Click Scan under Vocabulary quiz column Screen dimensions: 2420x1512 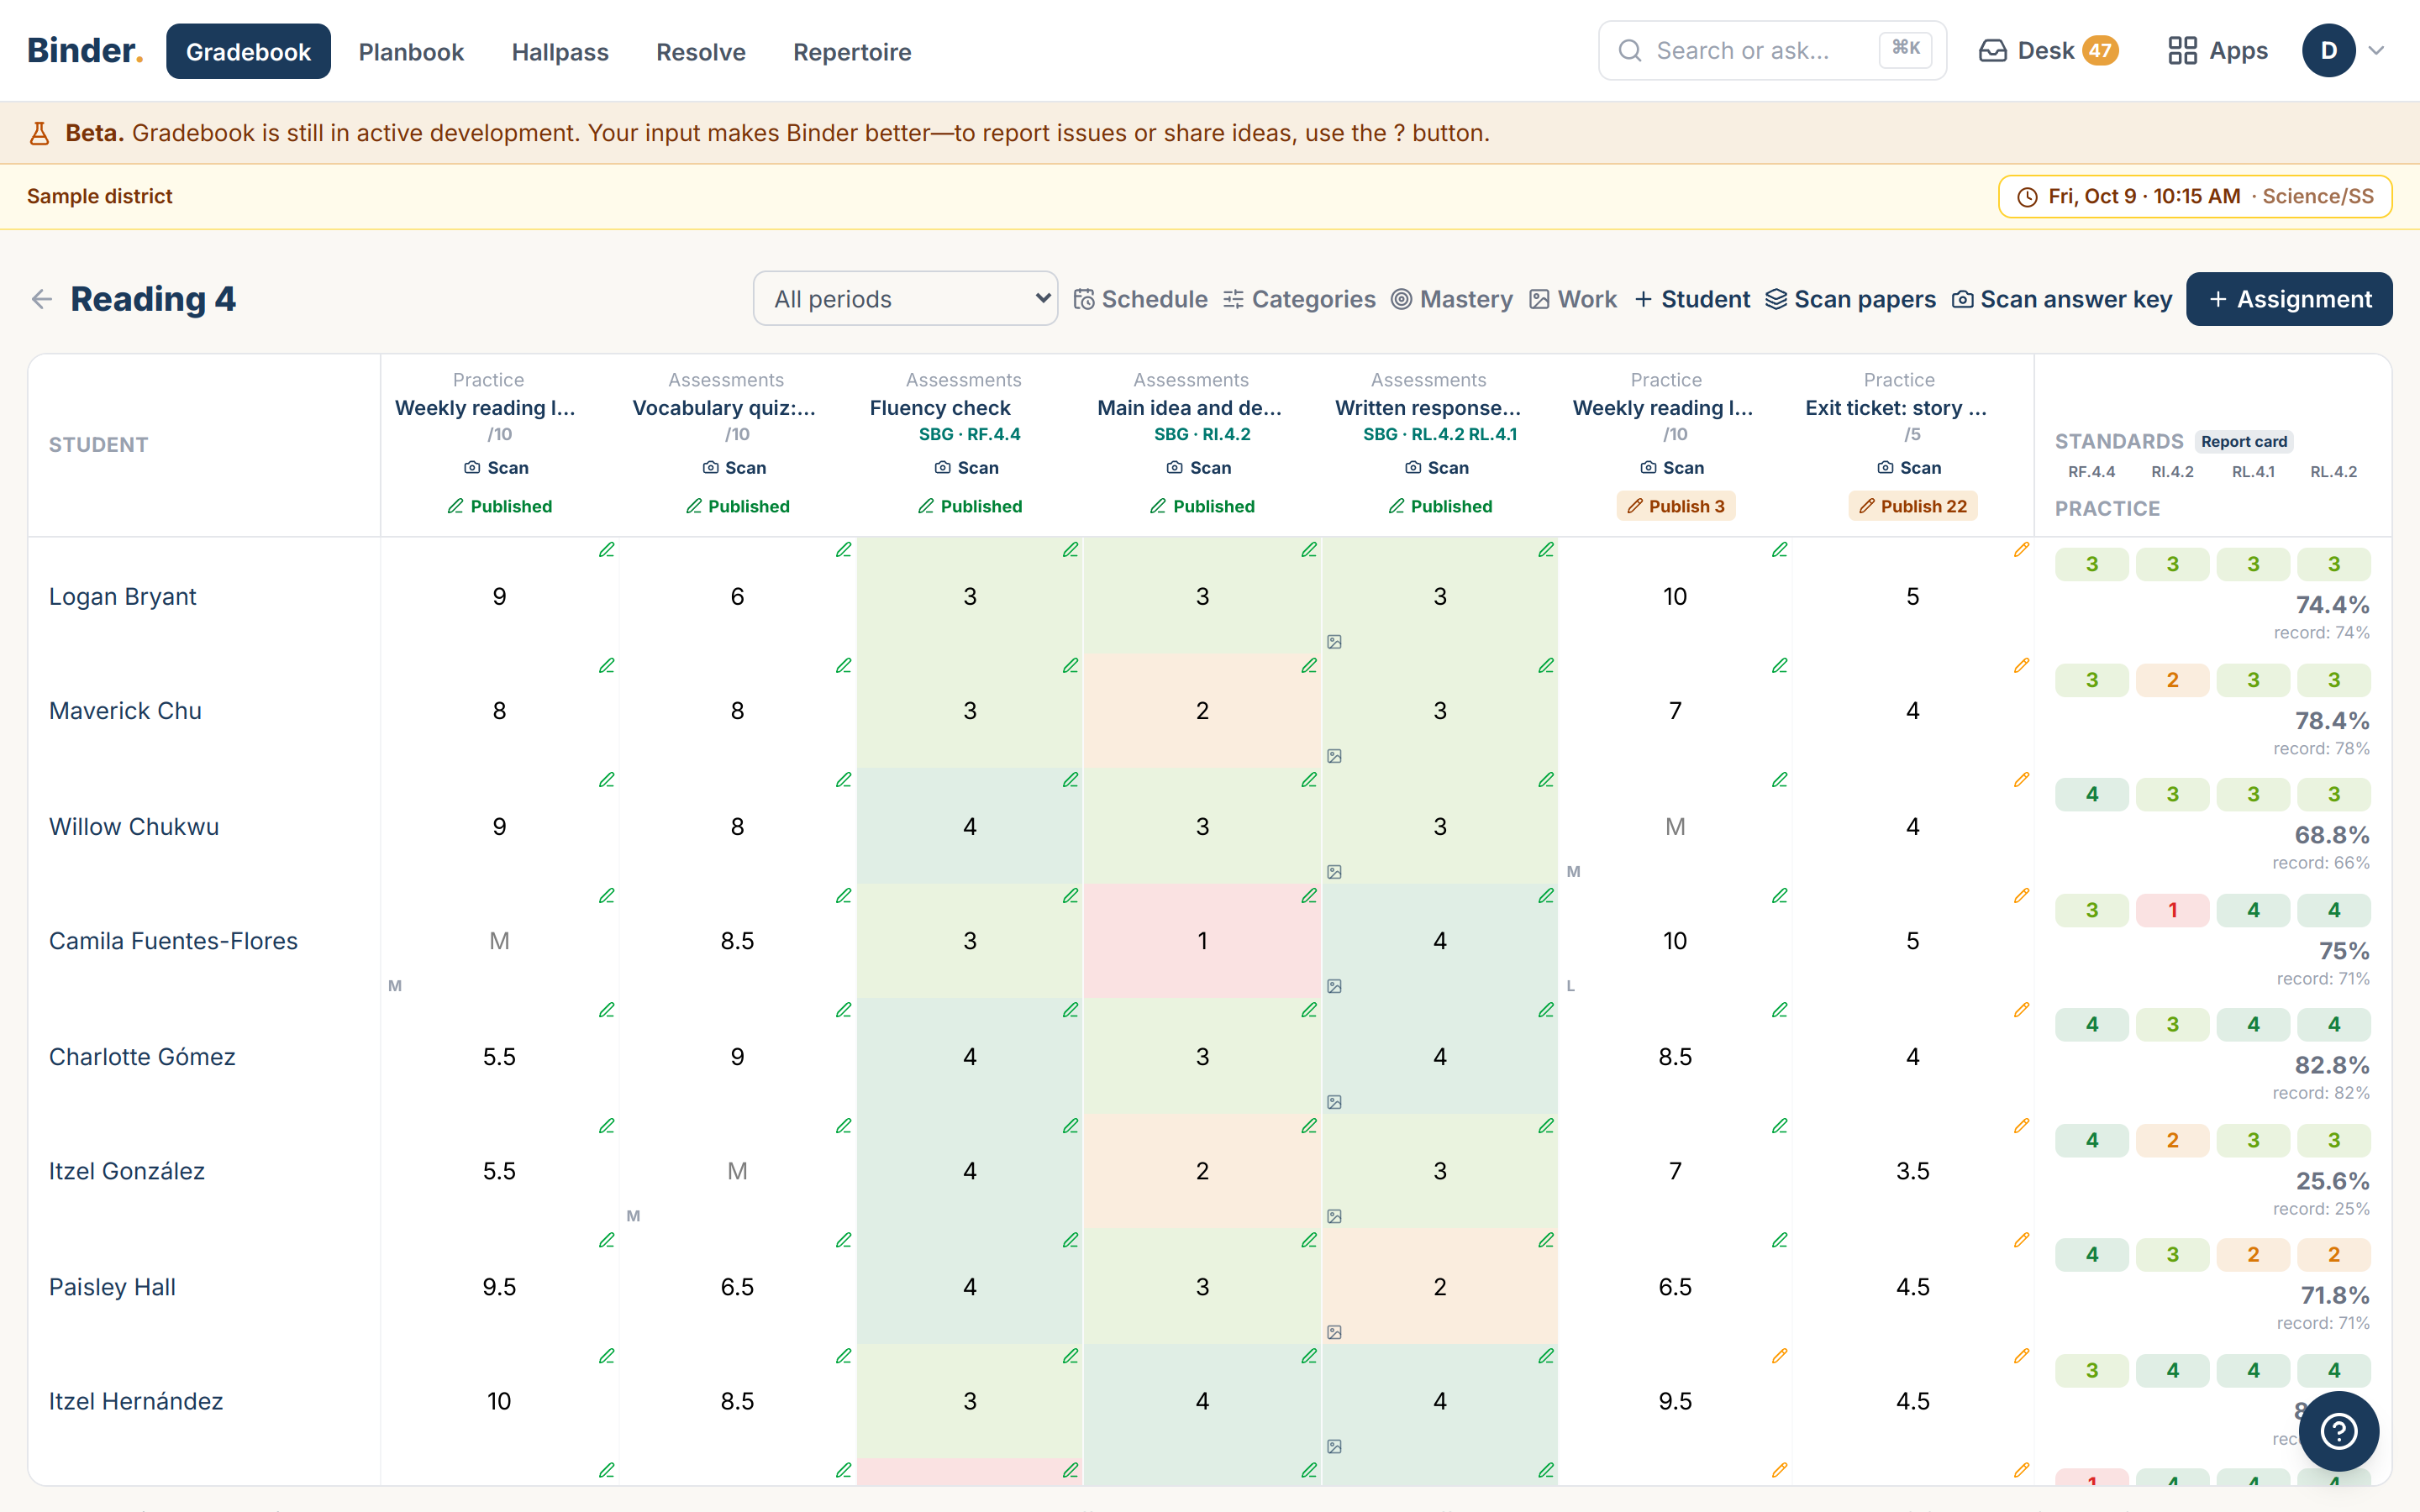(x=735, y=468)
